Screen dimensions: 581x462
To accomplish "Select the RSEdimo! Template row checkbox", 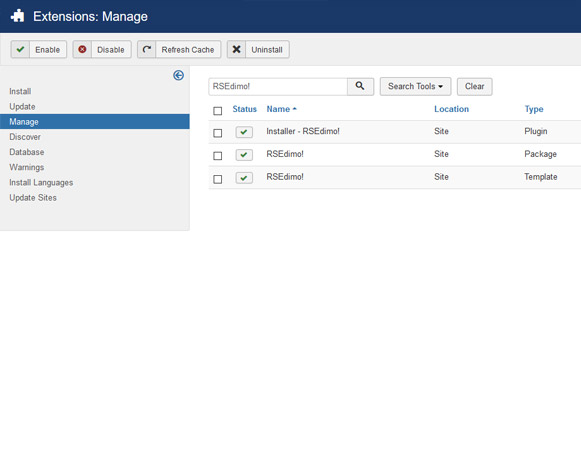I will [x=218, y=179].
